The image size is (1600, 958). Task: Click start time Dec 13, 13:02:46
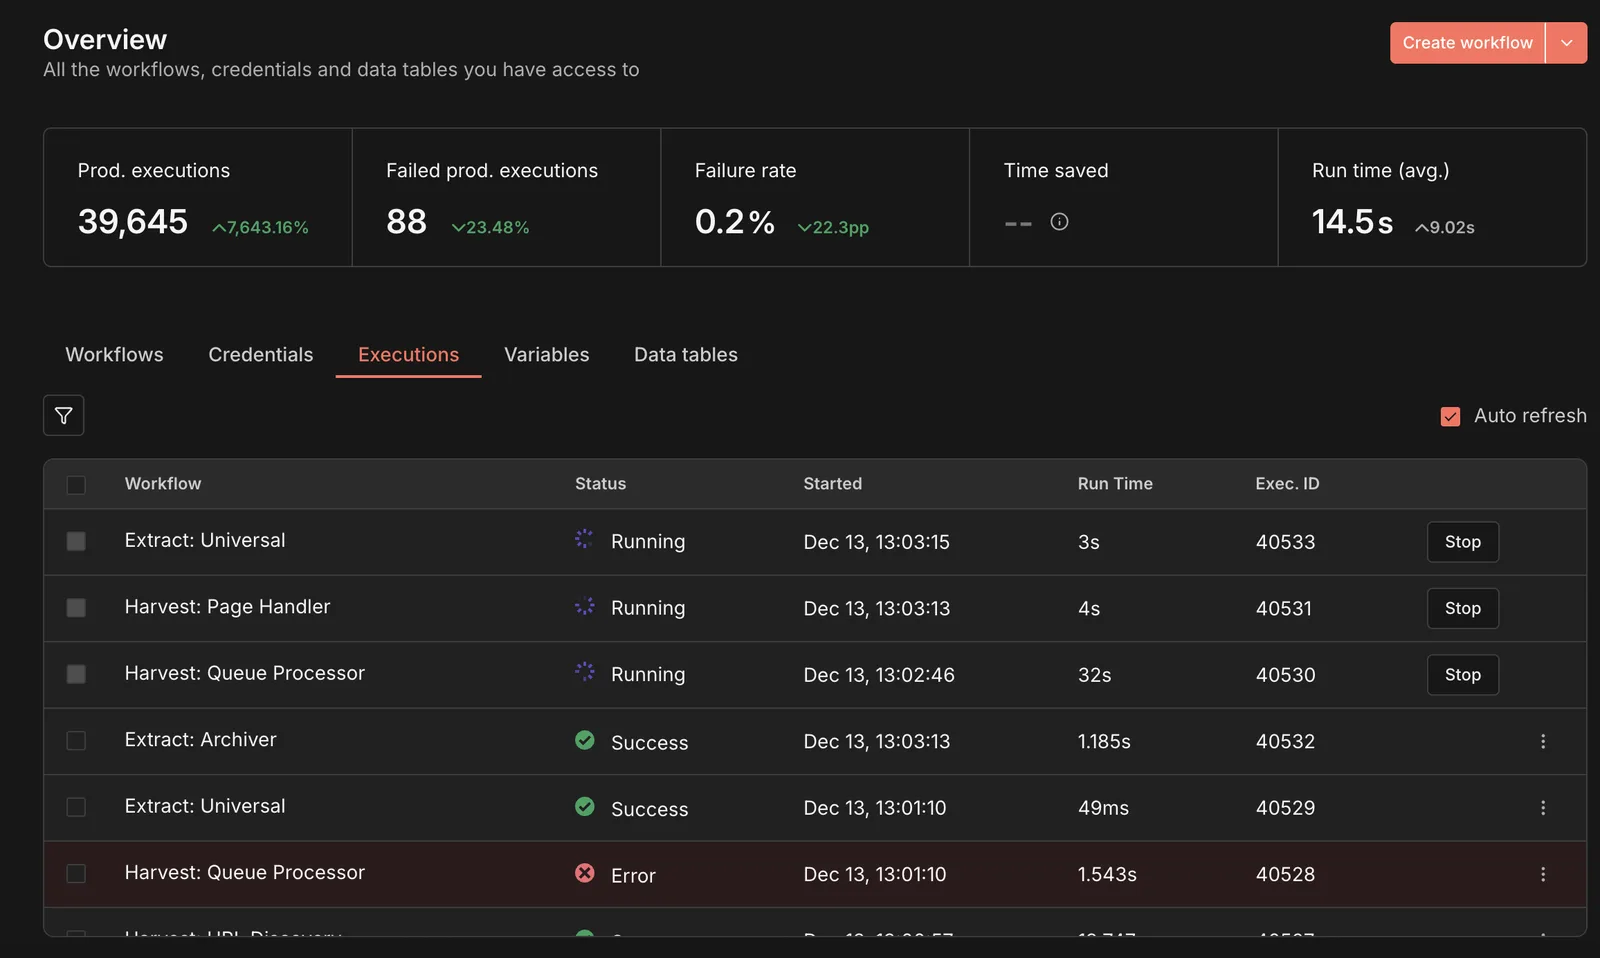coord(879,675)
